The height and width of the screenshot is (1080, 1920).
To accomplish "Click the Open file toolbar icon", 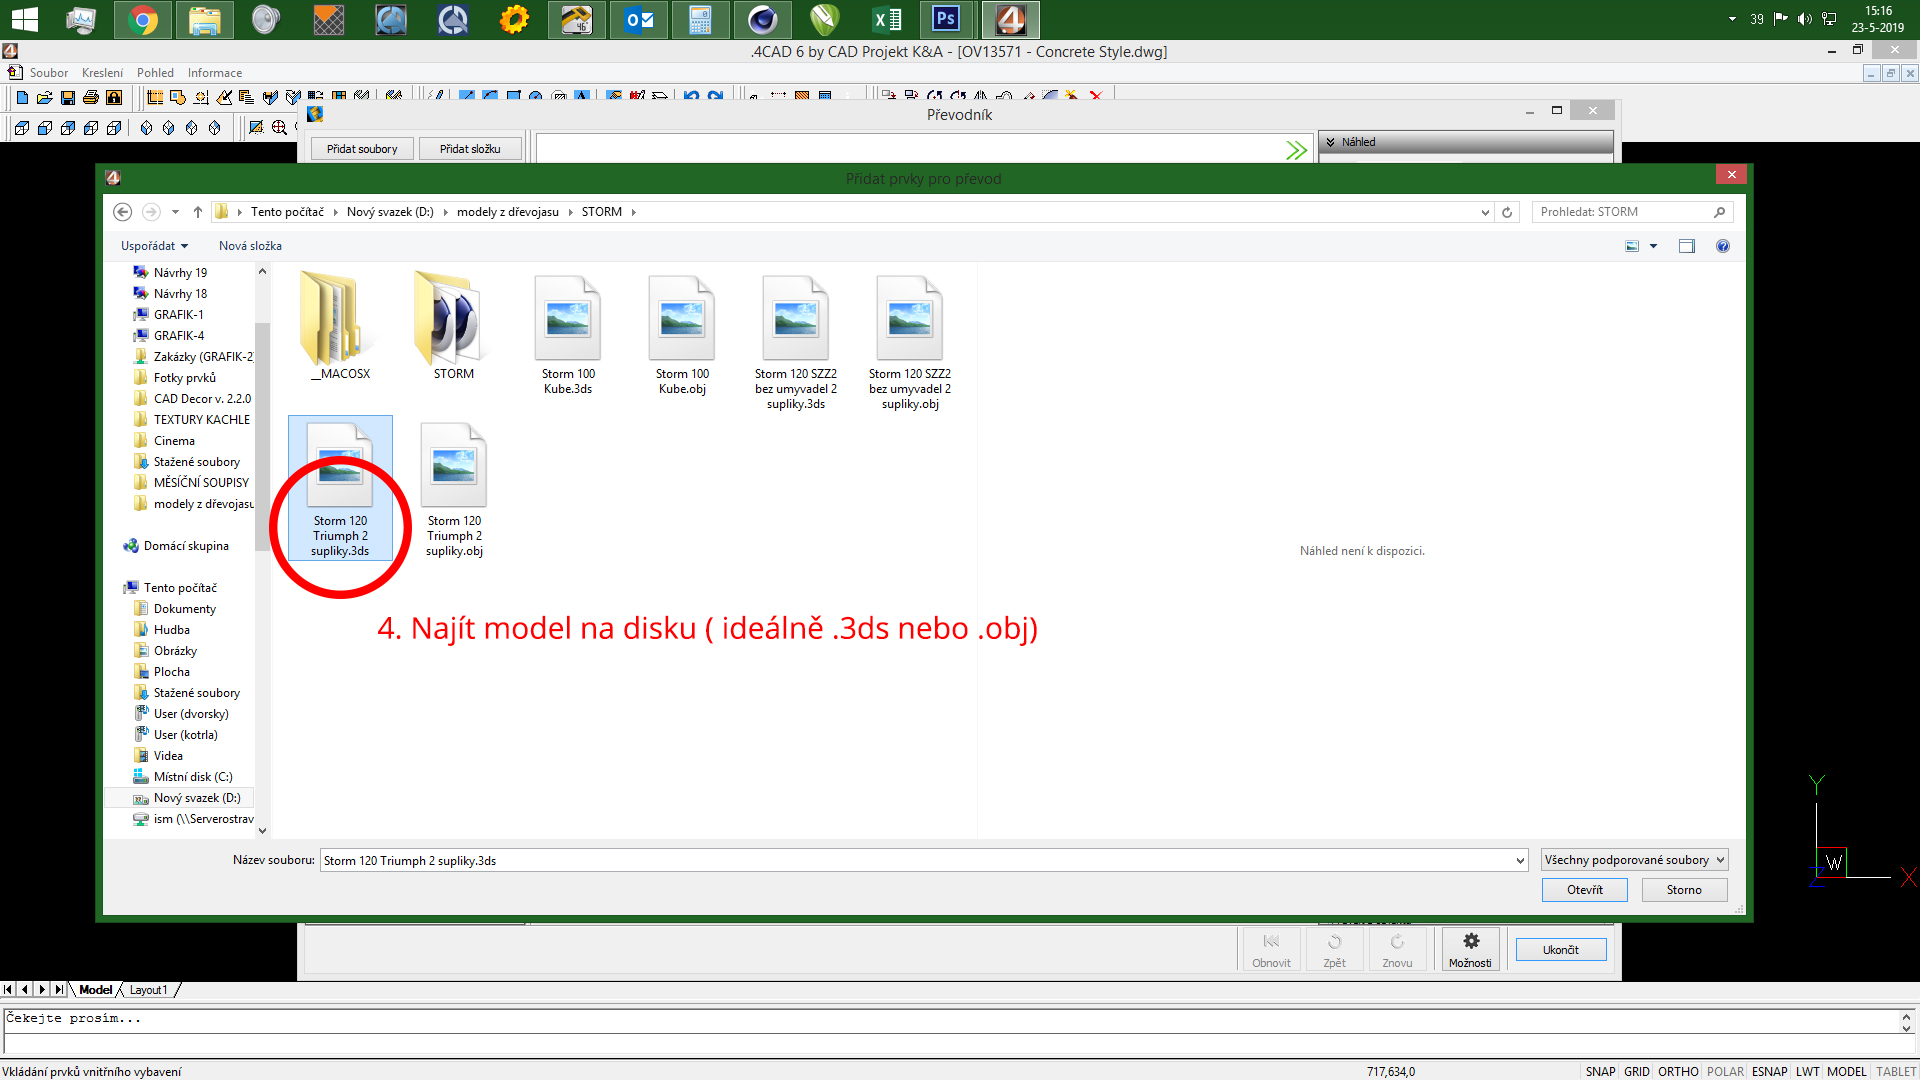I will pyautogui.click(x=44, y=97).
